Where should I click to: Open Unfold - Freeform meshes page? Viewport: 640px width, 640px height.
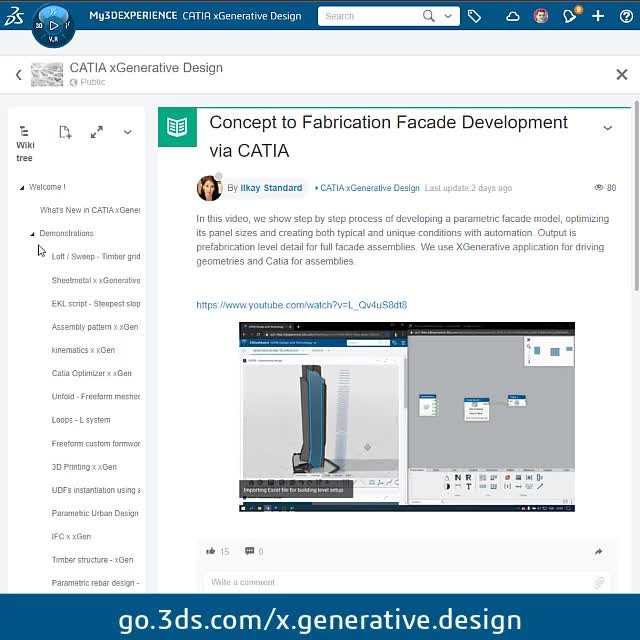tap(96, 397)
